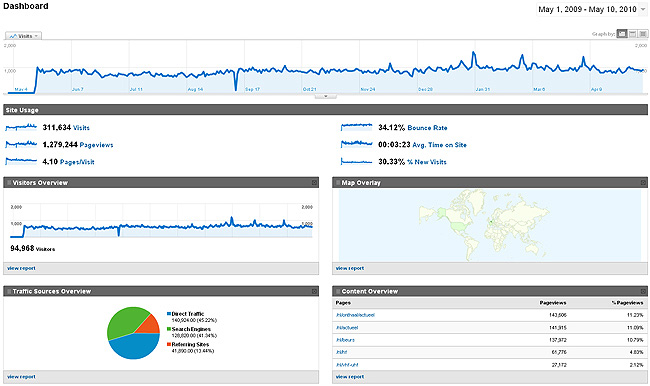Click the dark green European country on the map
The width and height of the screenshot is (650, 386).
tap(492, 221)
